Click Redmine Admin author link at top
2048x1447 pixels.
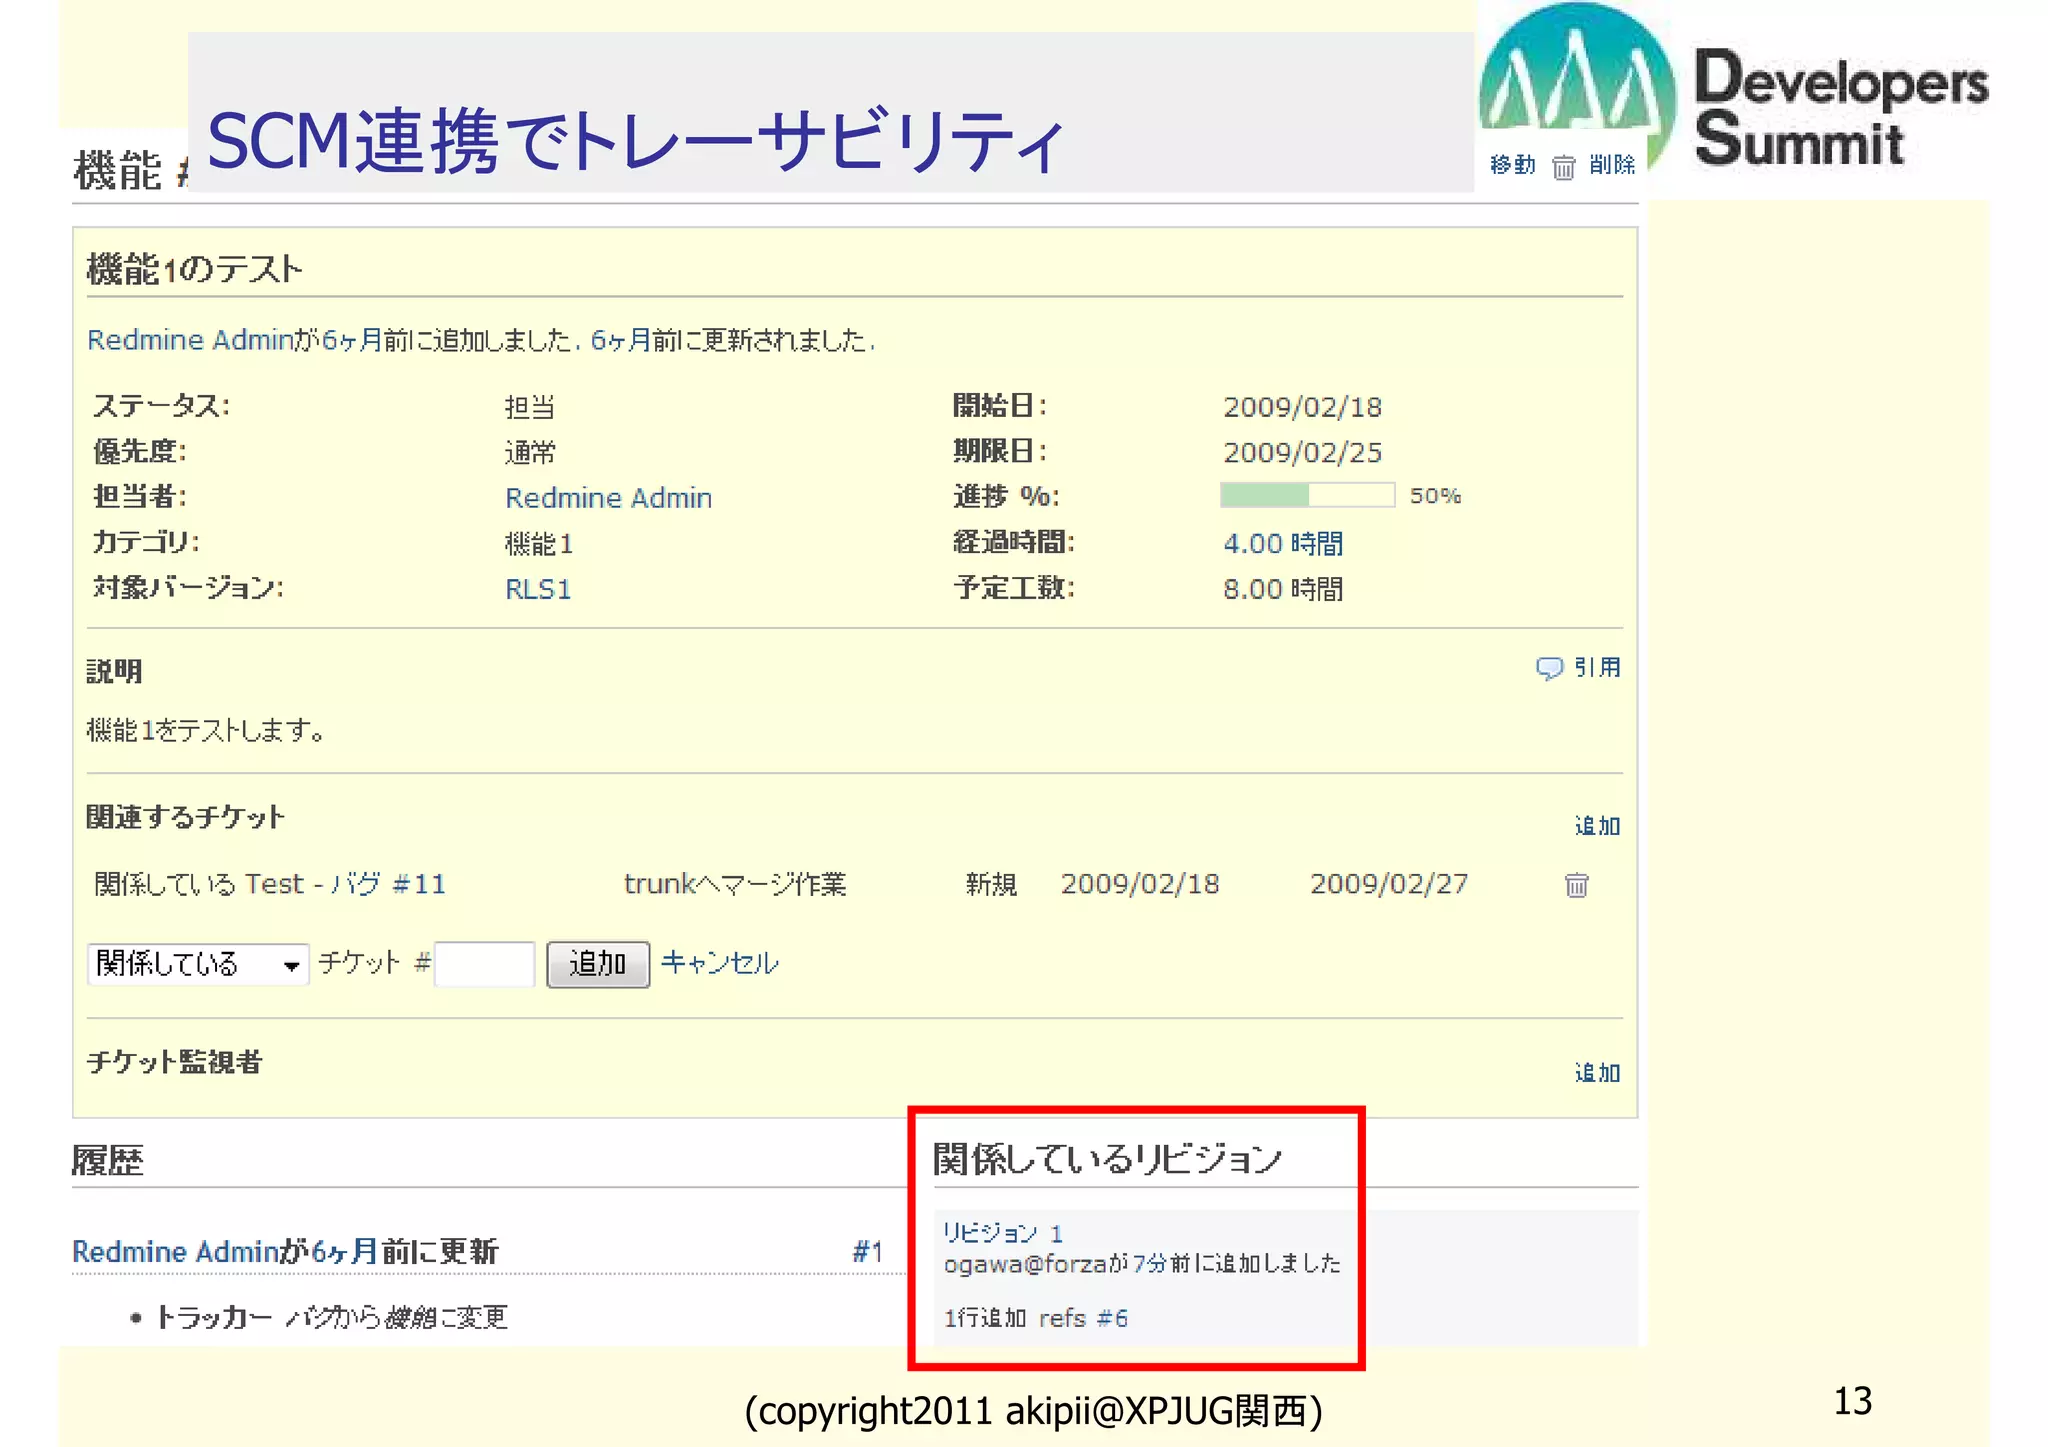(190, 340)
